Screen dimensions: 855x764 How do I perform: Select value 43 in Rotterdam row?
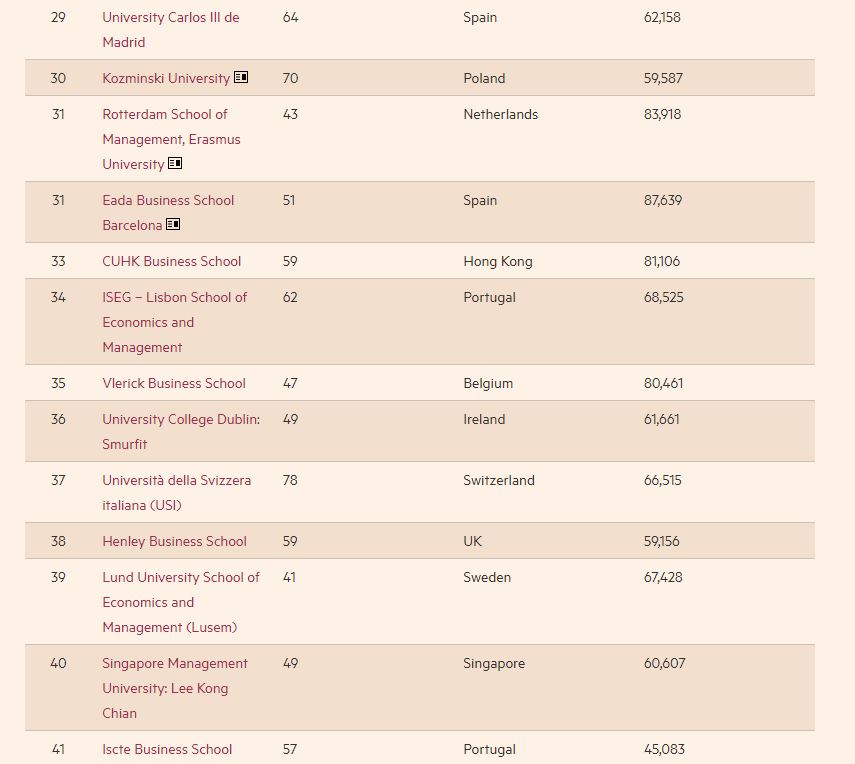tap(290, 115)
